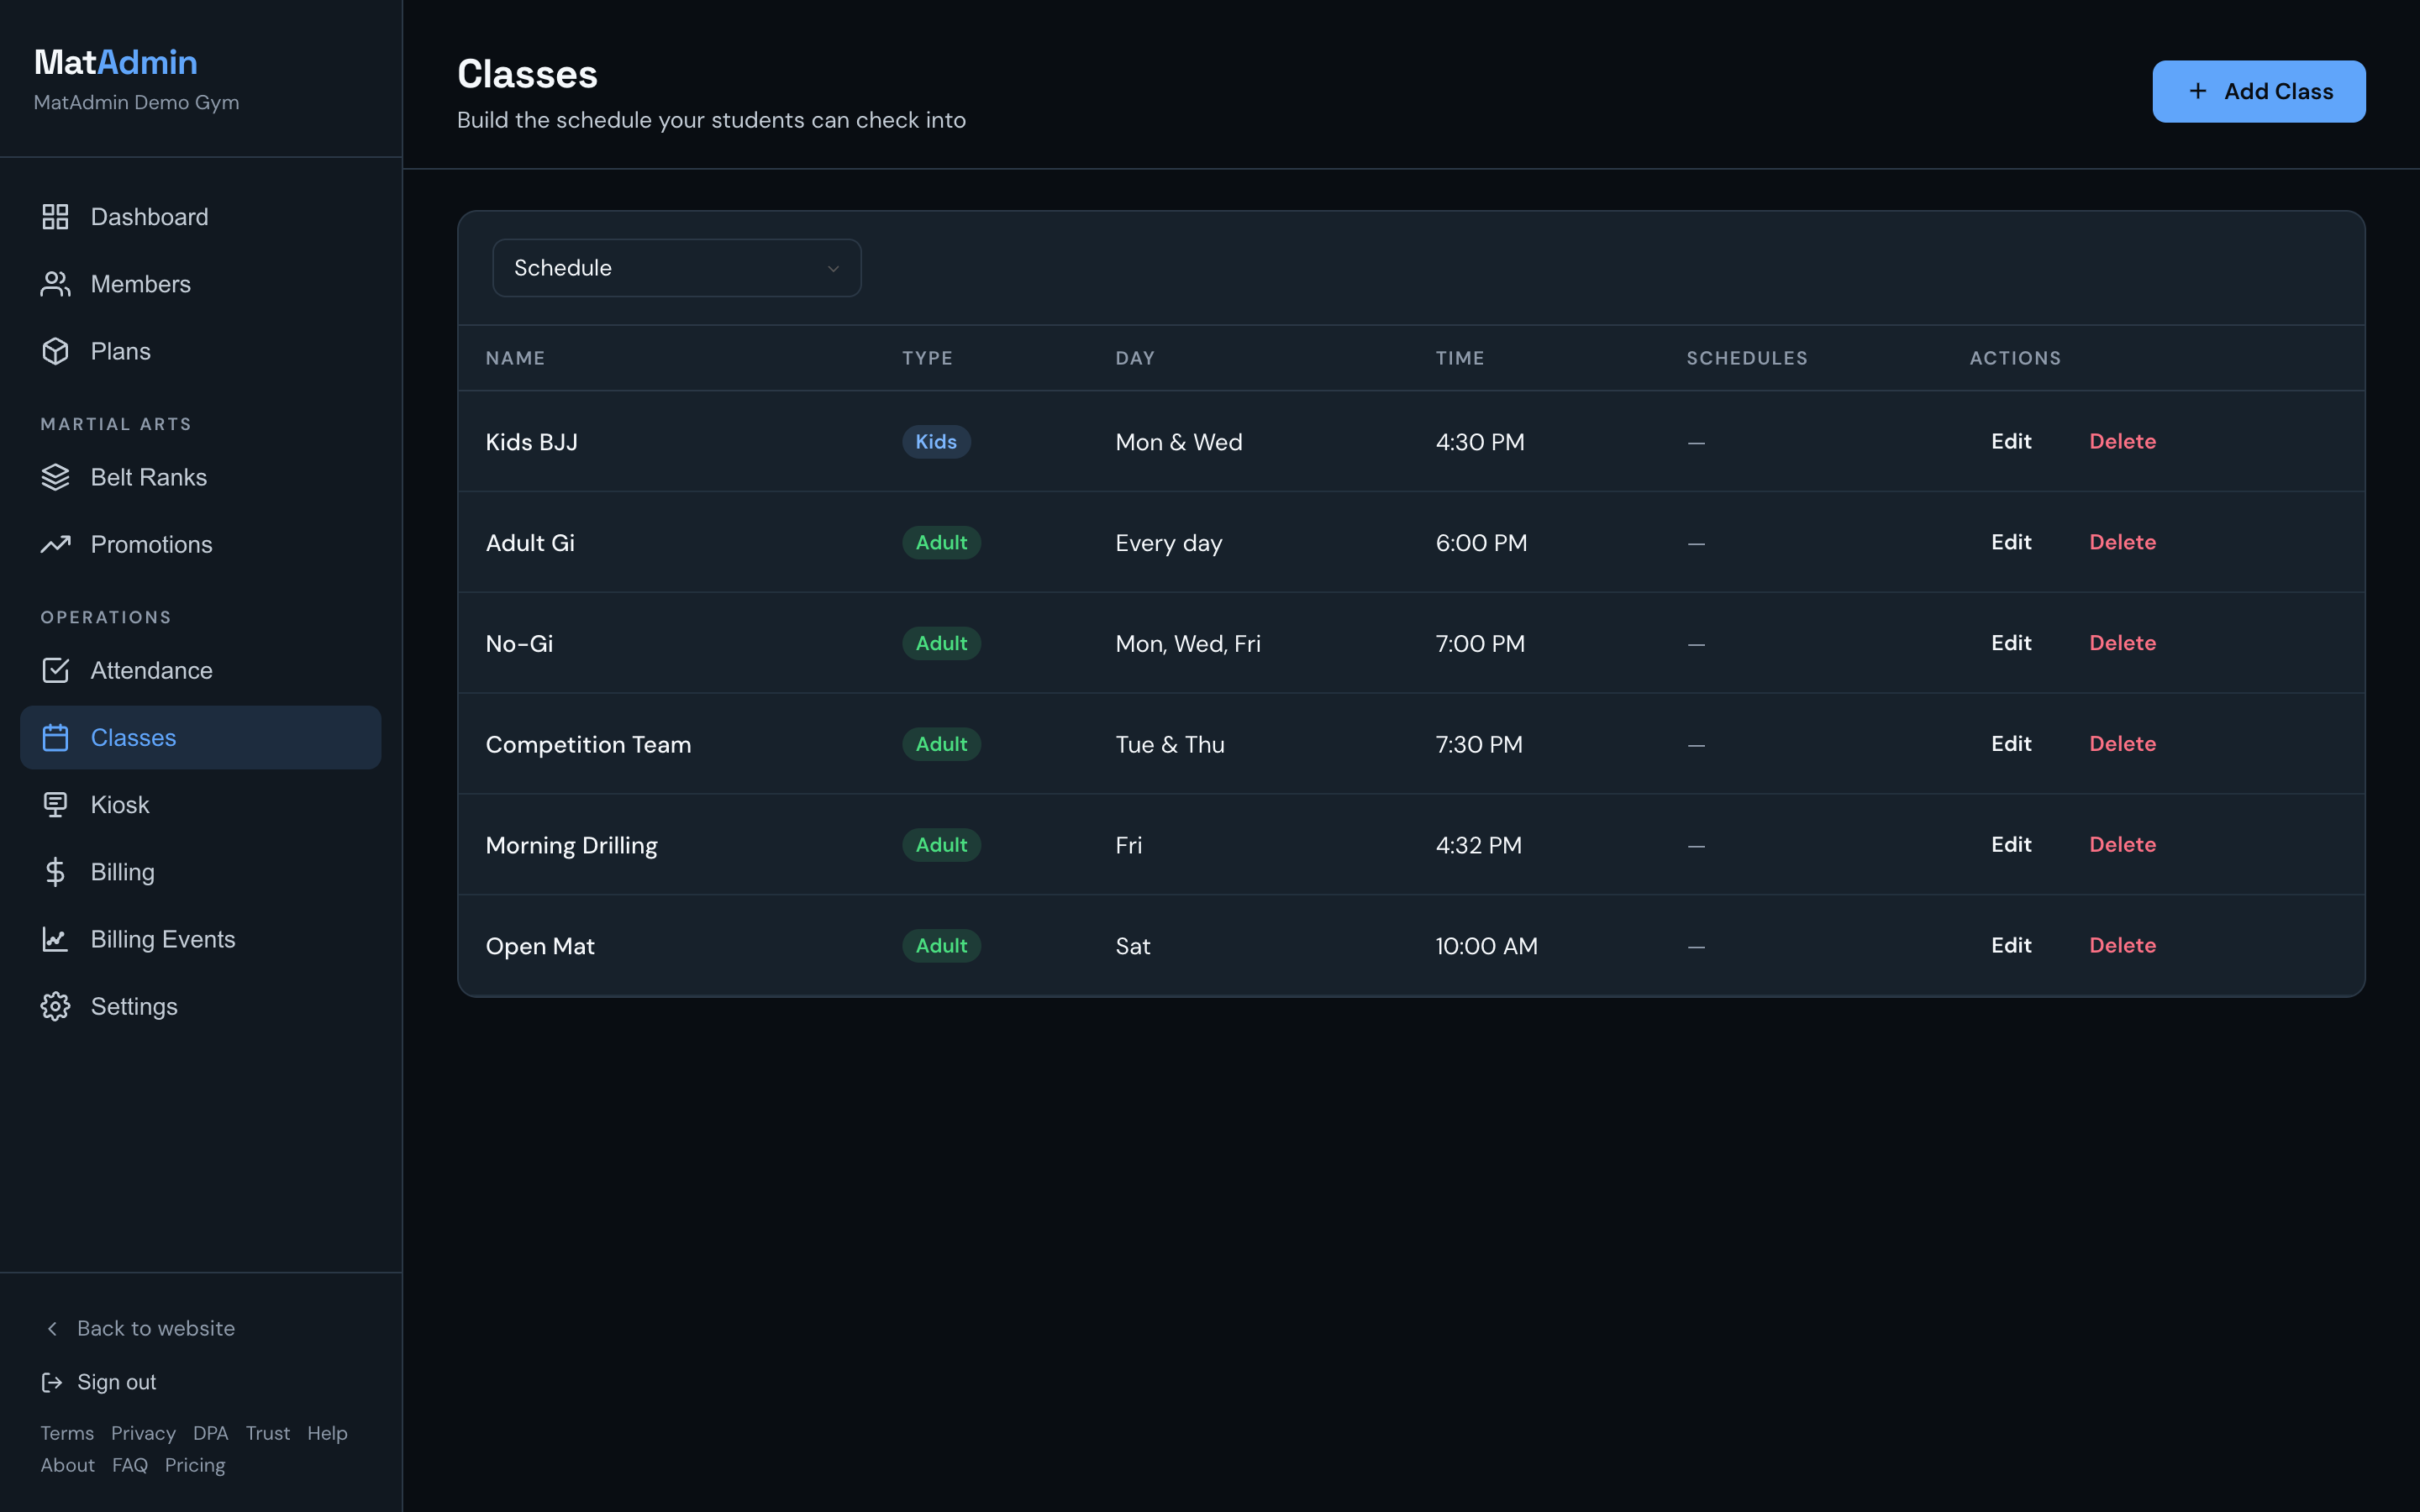Open the Plans section
This screenshot has width=2420, height=1512.
pos(200,351)
